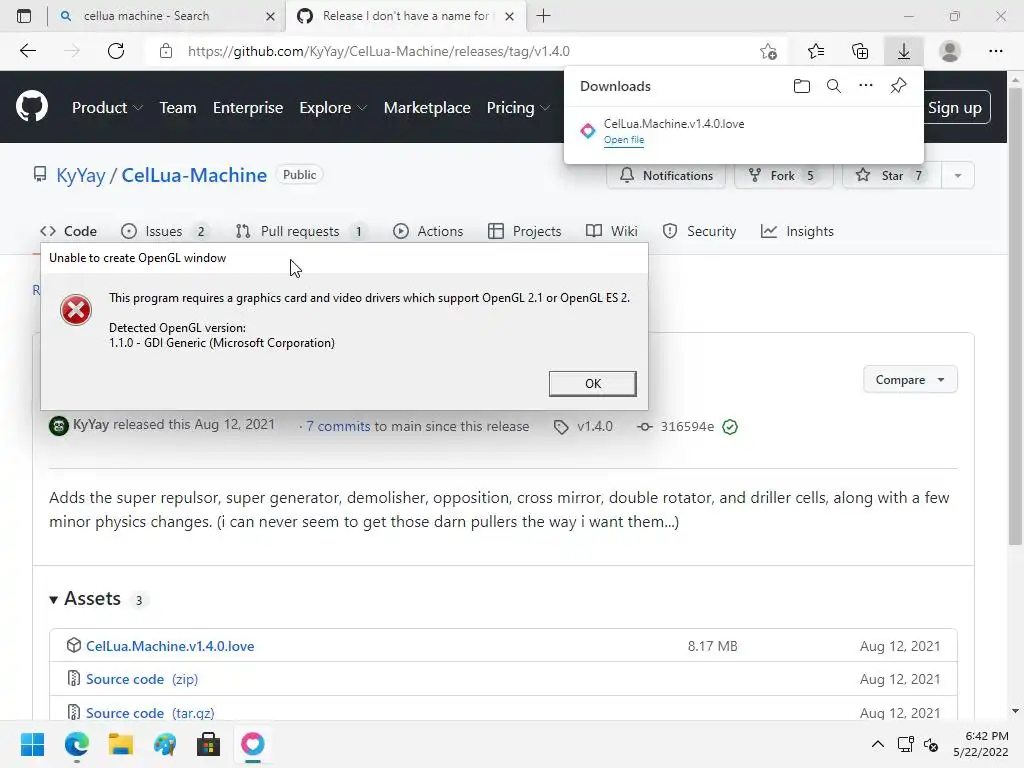Open the 7 commits link
The width and height of the screenshot is (1024, 768).
[x=338, y=426]
